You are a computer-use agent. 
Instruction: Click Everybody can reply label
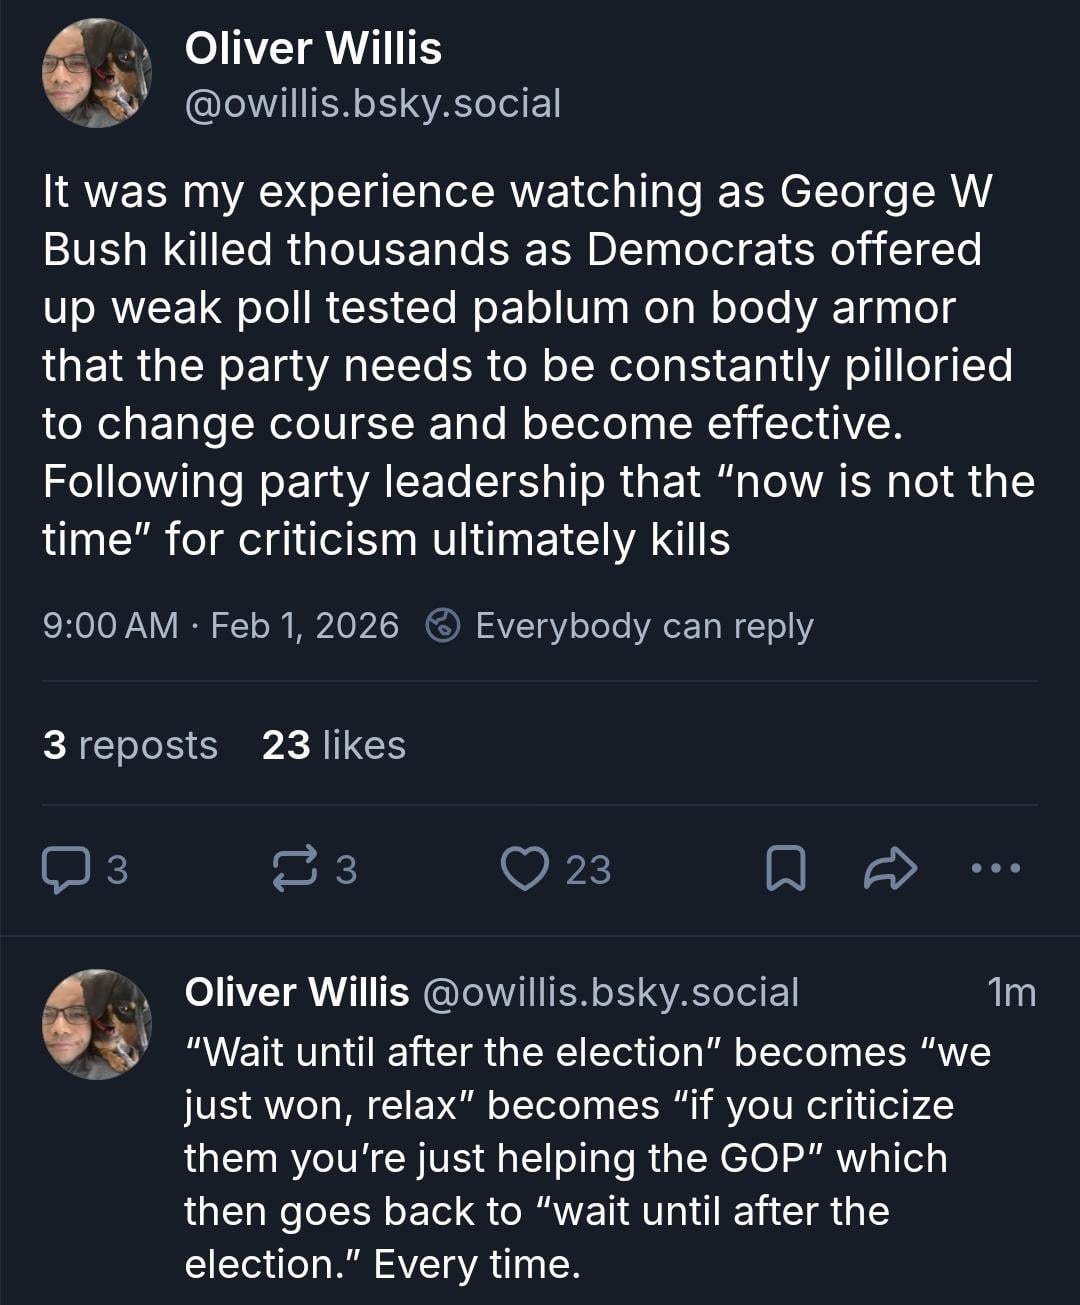[x=644, y=626]
